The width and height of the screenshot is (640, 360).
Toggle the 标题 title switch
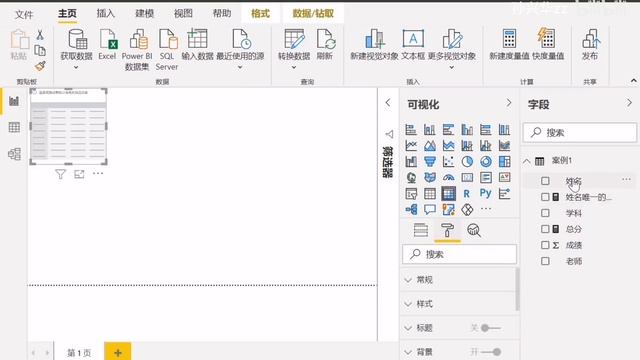coord(490,328)
